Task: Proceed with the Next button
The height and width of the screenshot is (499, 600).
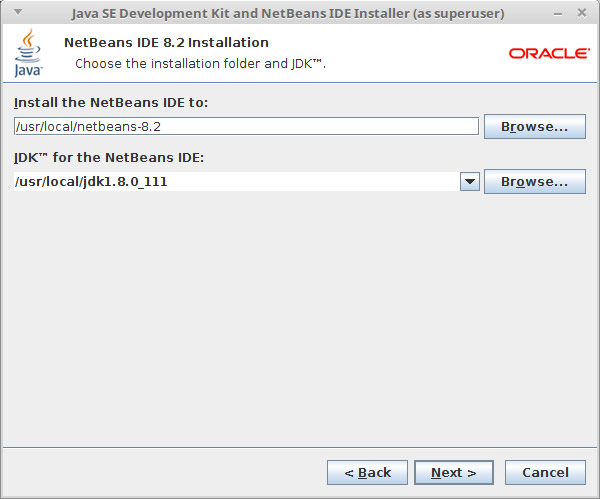Action: 454,473
